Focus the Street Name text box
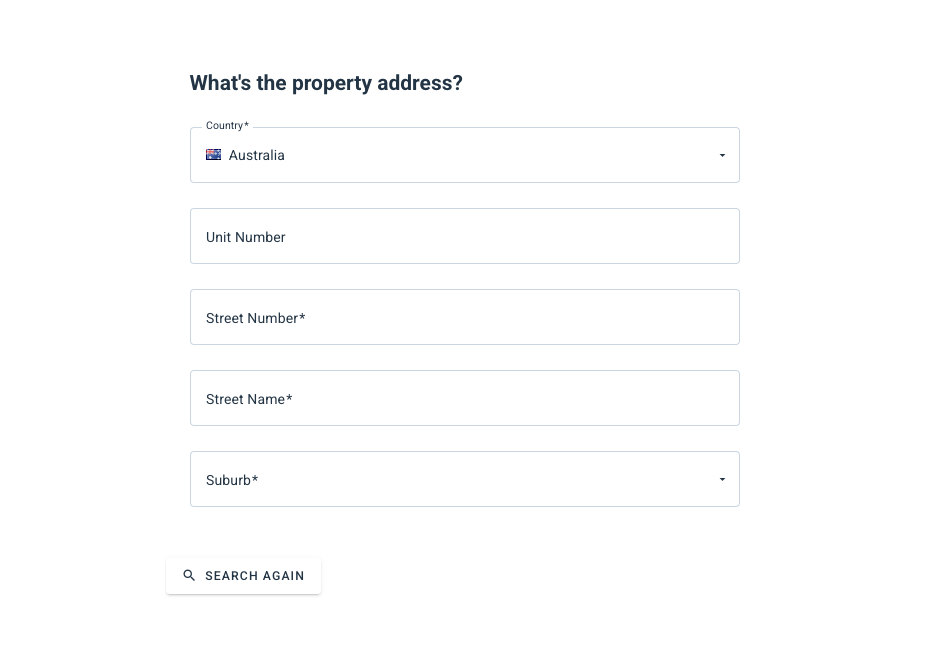This screenshot has height=657, width=932. [465, 398]
